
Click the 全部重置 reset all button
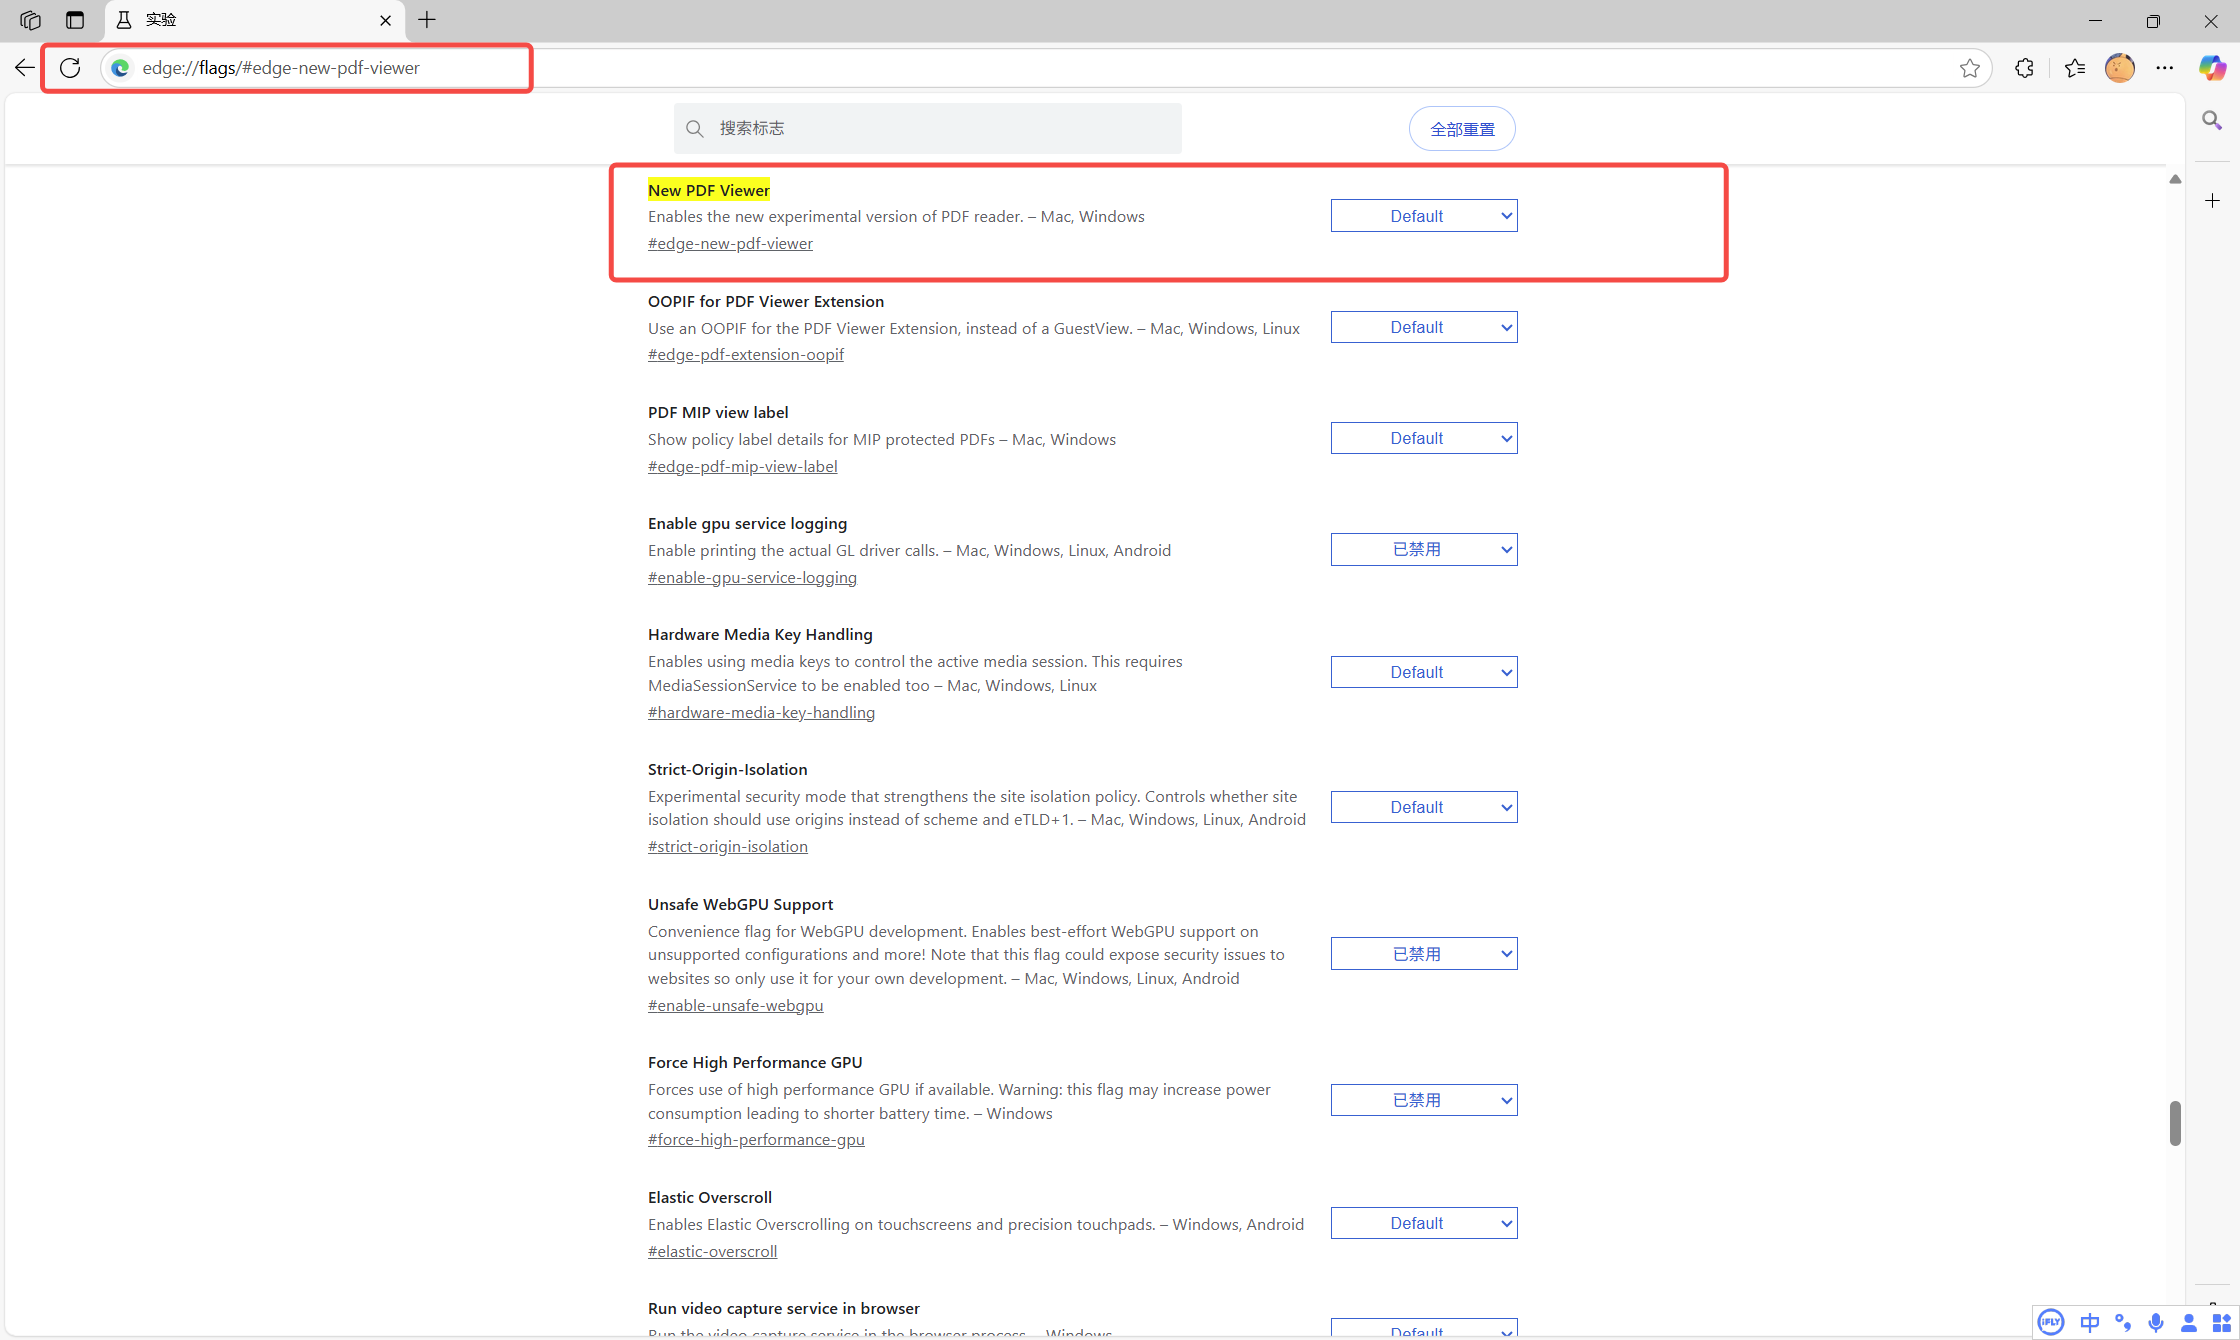pos(1461,129)
